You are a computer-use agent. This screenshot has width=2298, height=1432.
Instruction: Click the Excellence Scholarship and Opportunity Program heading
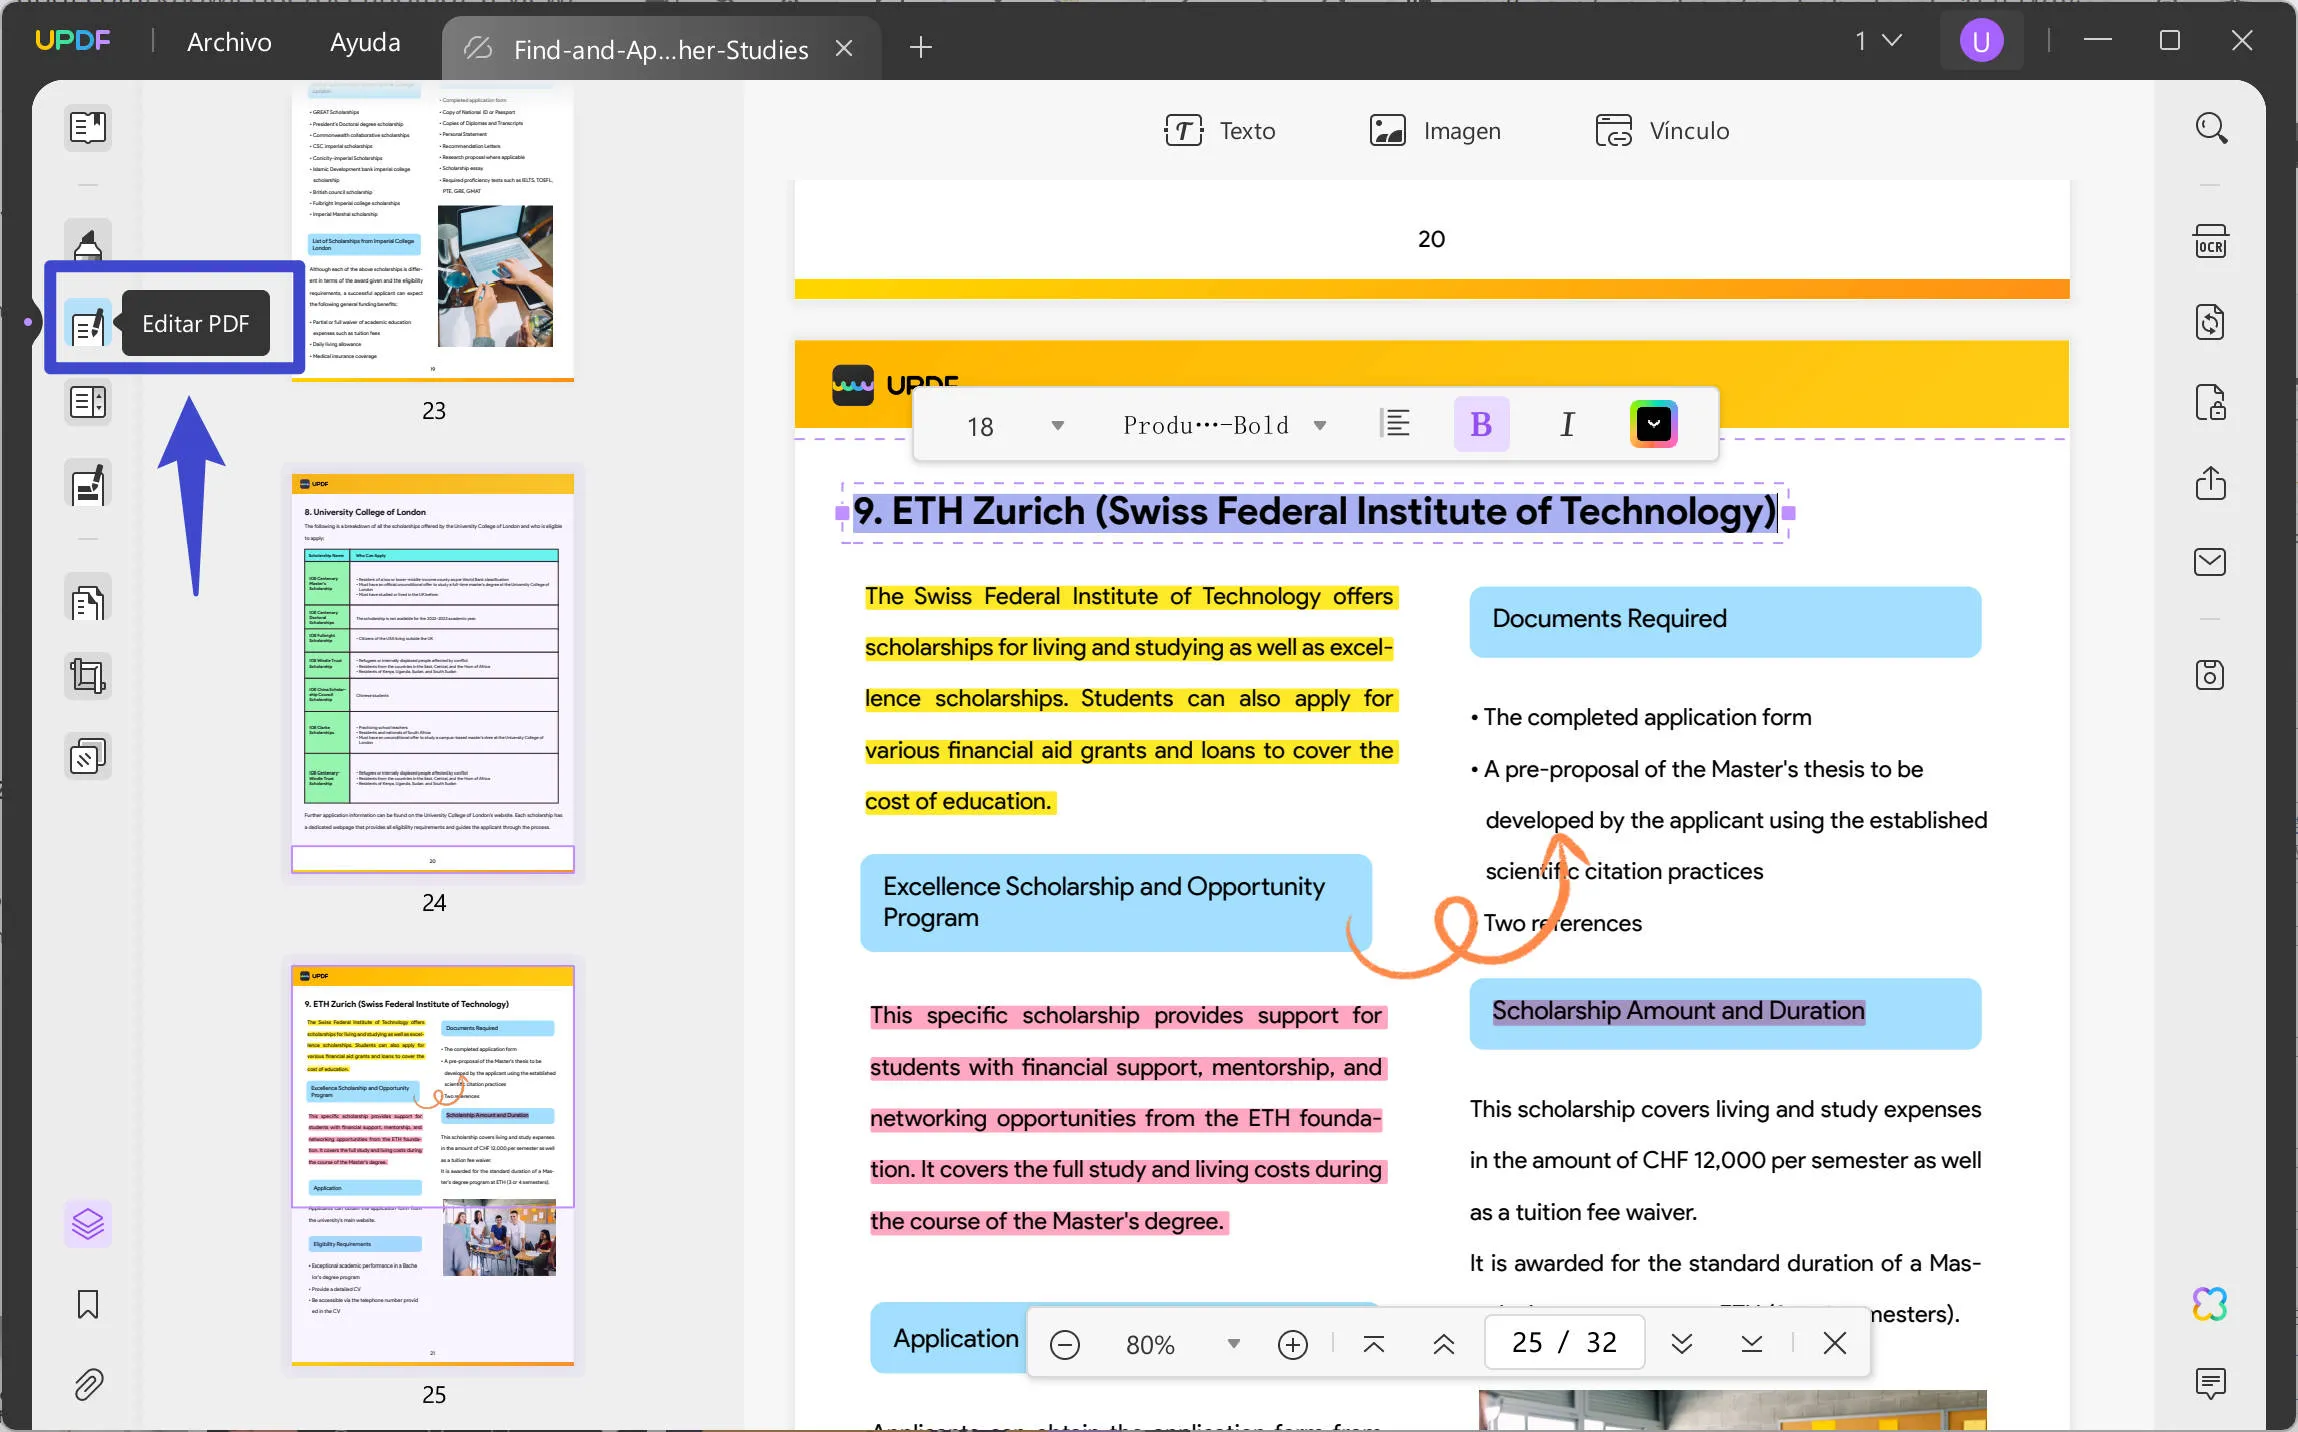pyautogui.click(x=1103, y=902)
